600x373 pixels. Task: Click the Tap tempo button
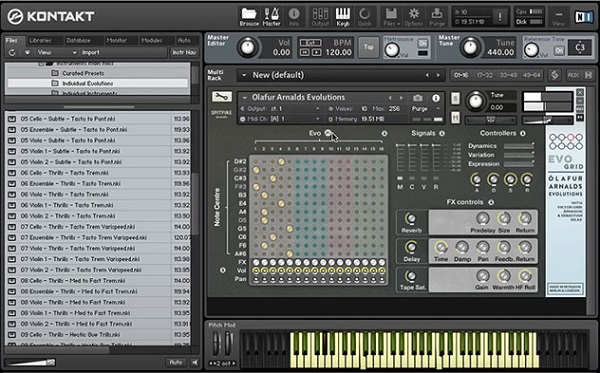point(368,47)
